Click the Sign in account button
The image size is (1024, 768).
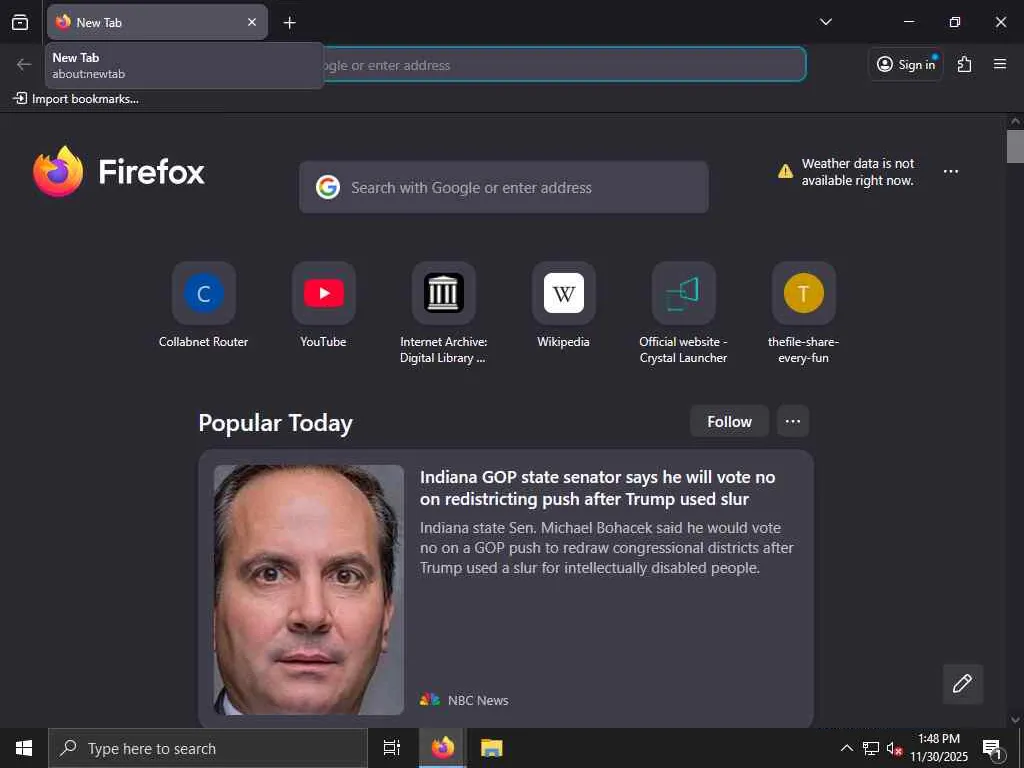tap(905, 64)
